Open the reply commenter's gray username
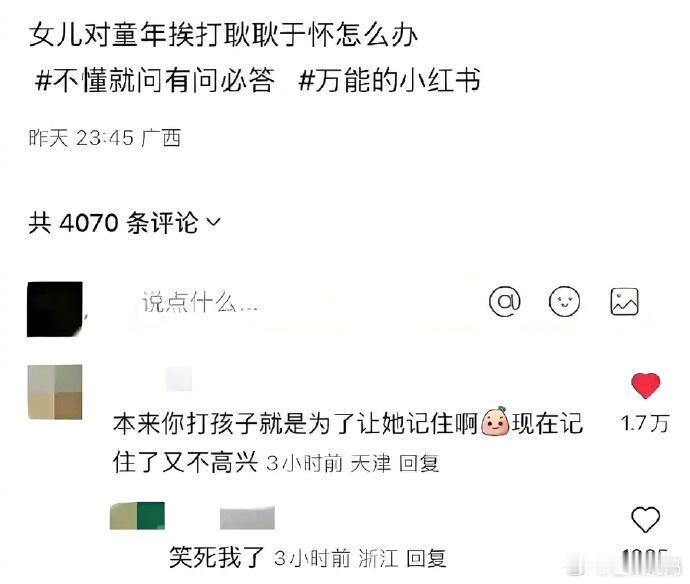Viewport: 690px width, 584px height. tap(247, 518)
